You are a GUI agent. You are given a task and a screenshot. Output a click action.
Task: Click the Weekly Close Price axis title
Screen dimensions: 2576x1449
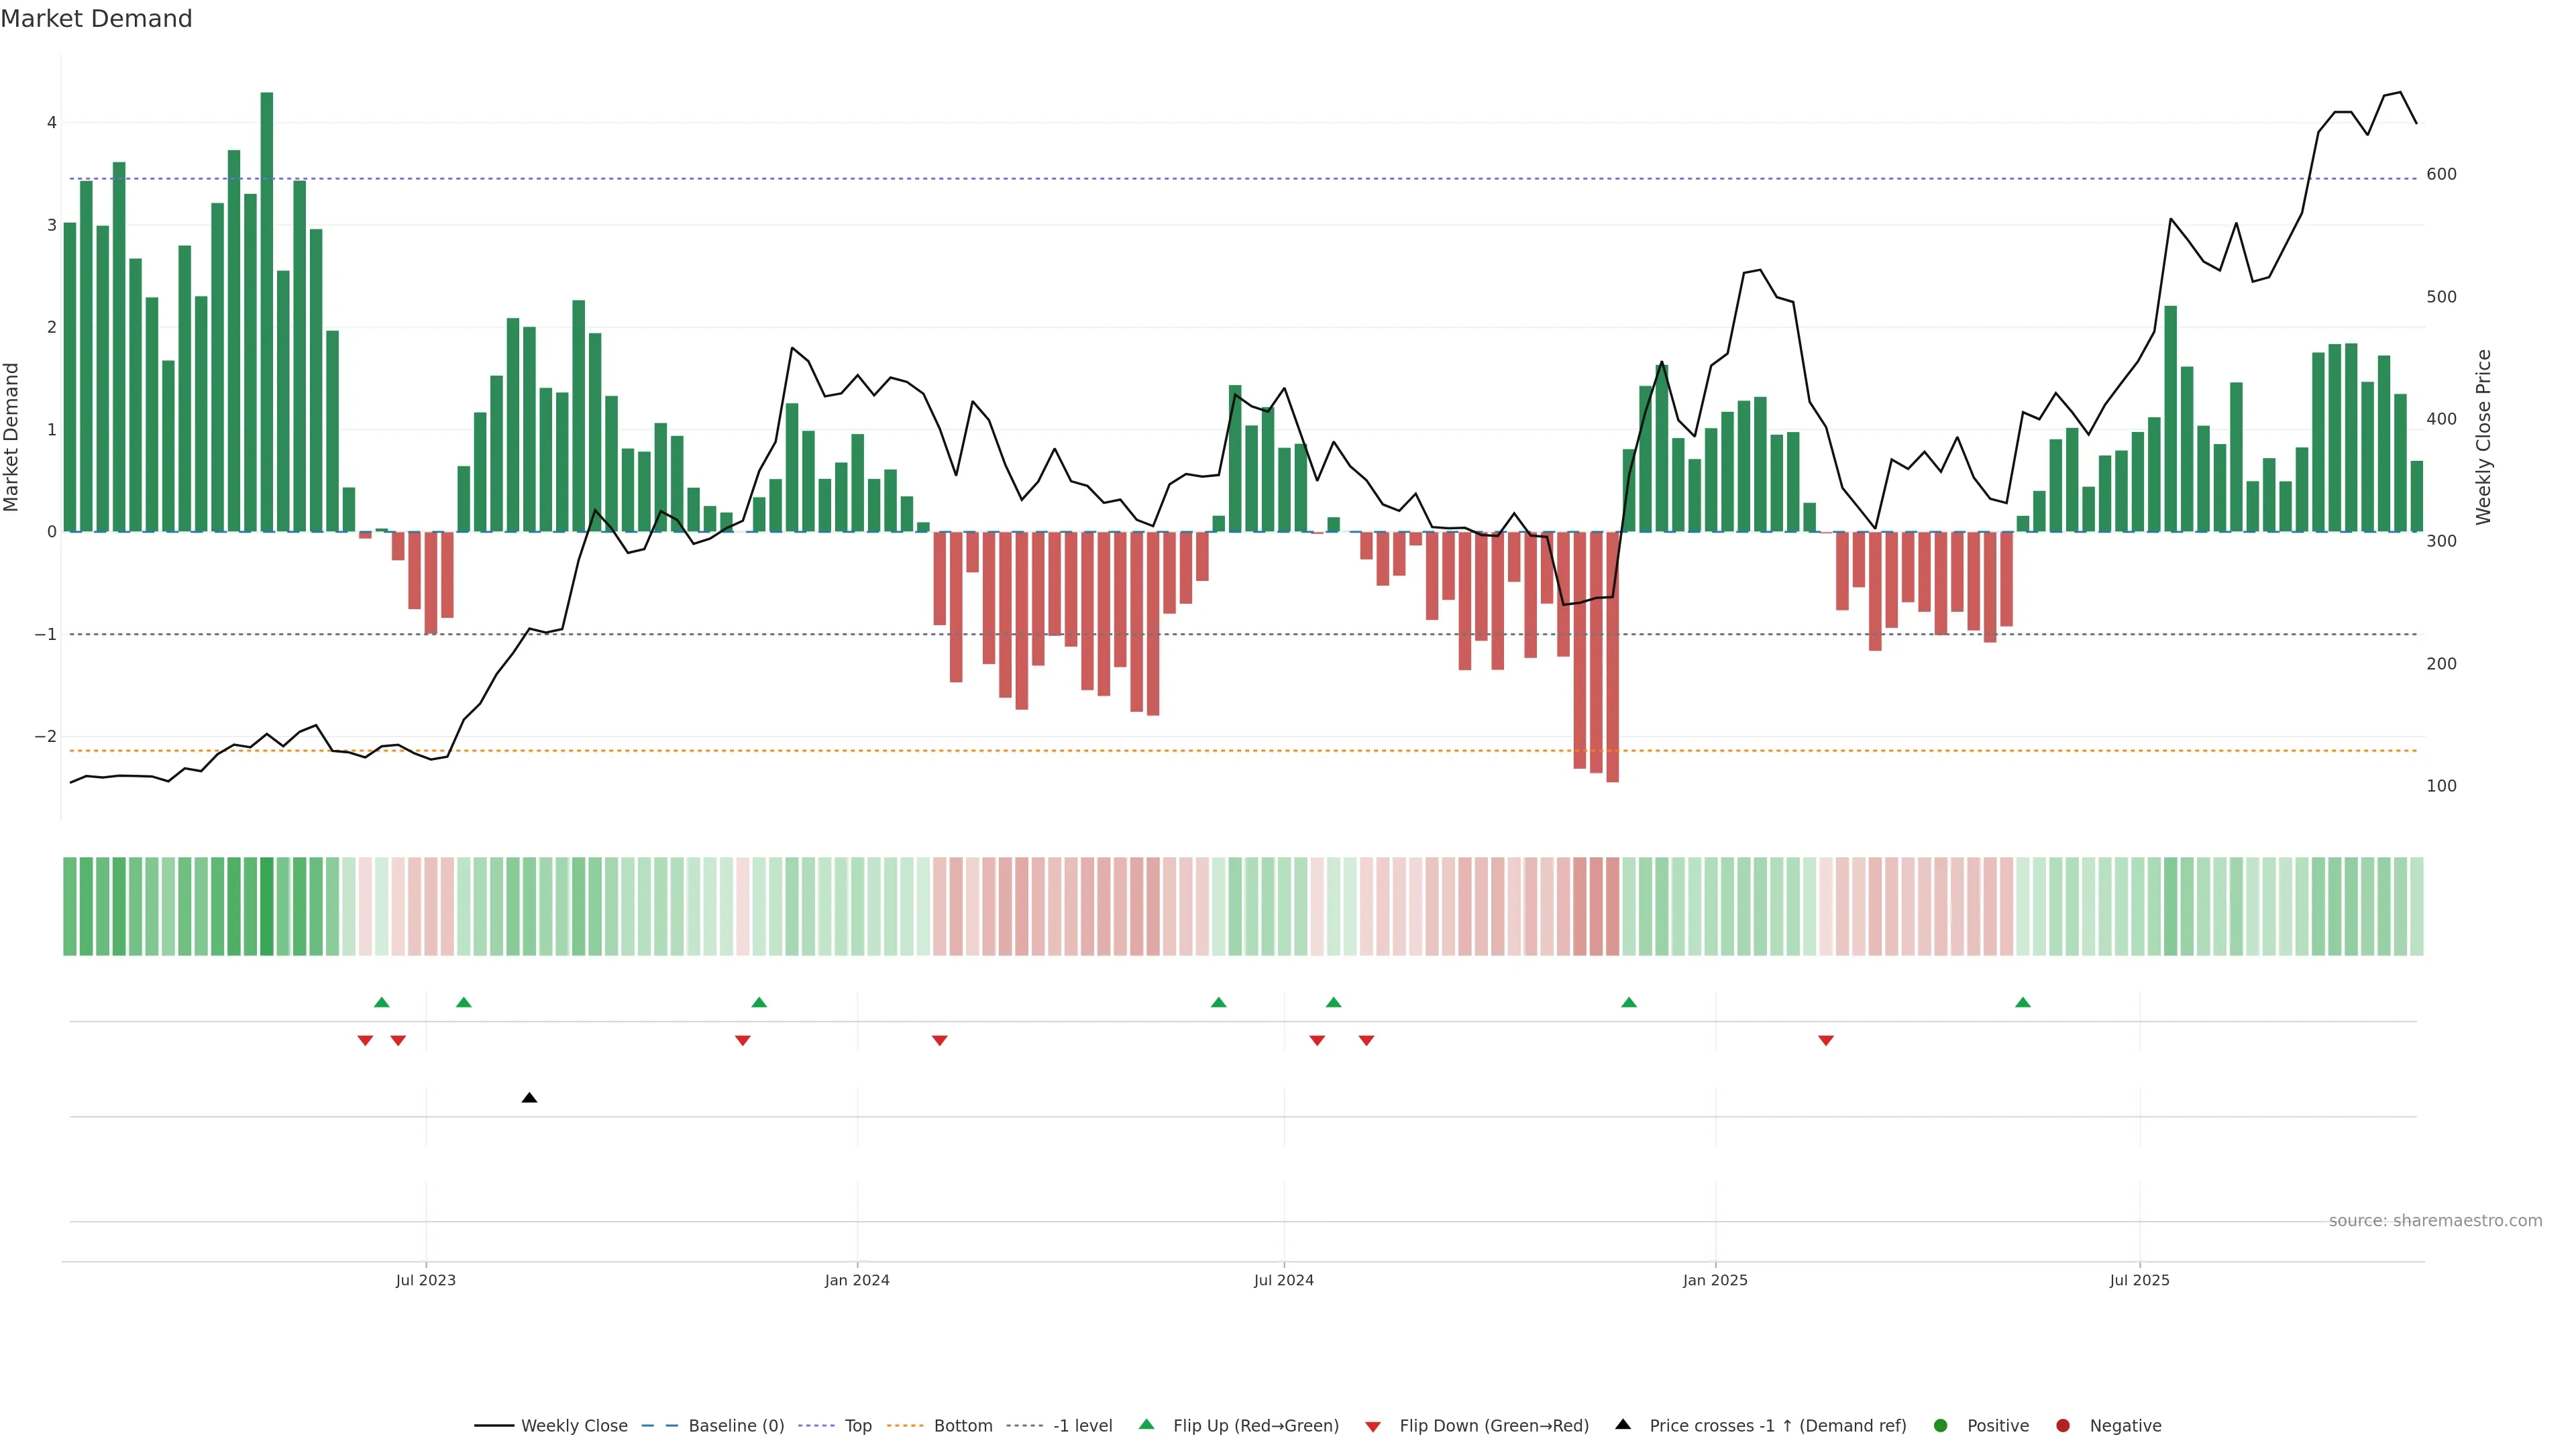[x=2483, y=437]
